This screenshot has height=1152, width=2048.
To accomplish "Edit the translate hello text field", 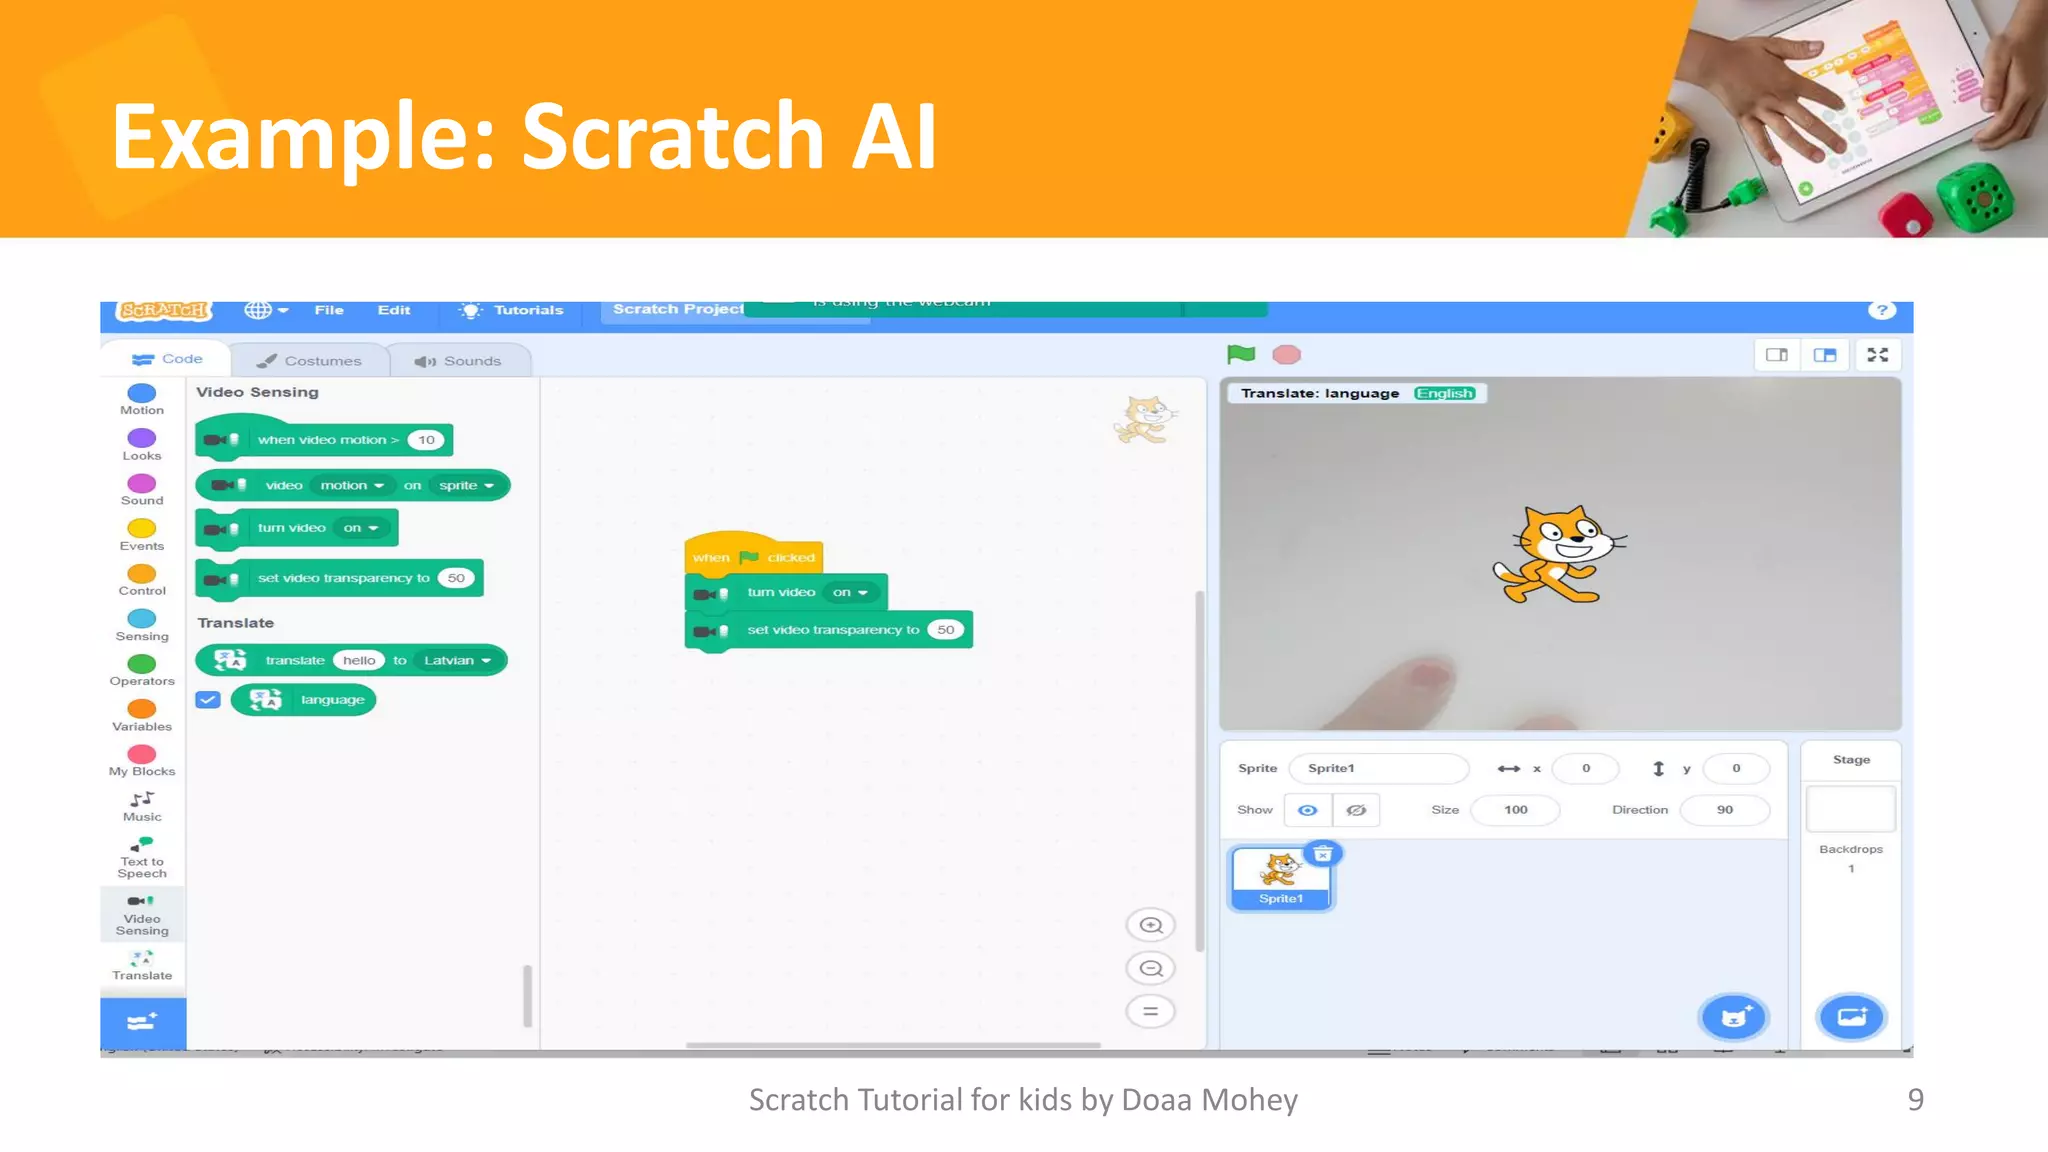I will pos(359,660).
